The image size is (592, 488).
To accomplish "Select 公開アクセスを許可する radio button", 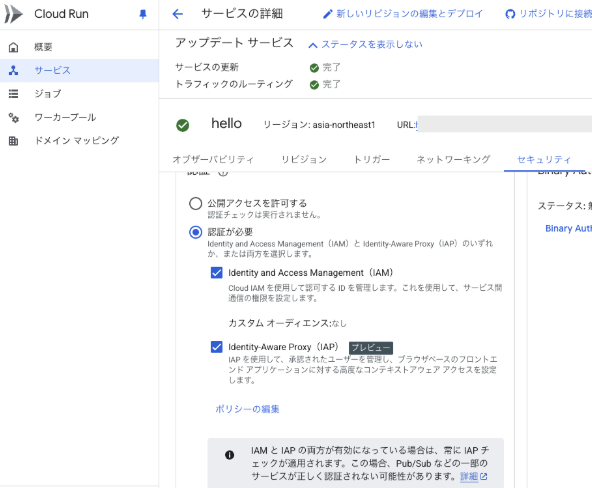I will pyautogui.click(x=196, y=203).
